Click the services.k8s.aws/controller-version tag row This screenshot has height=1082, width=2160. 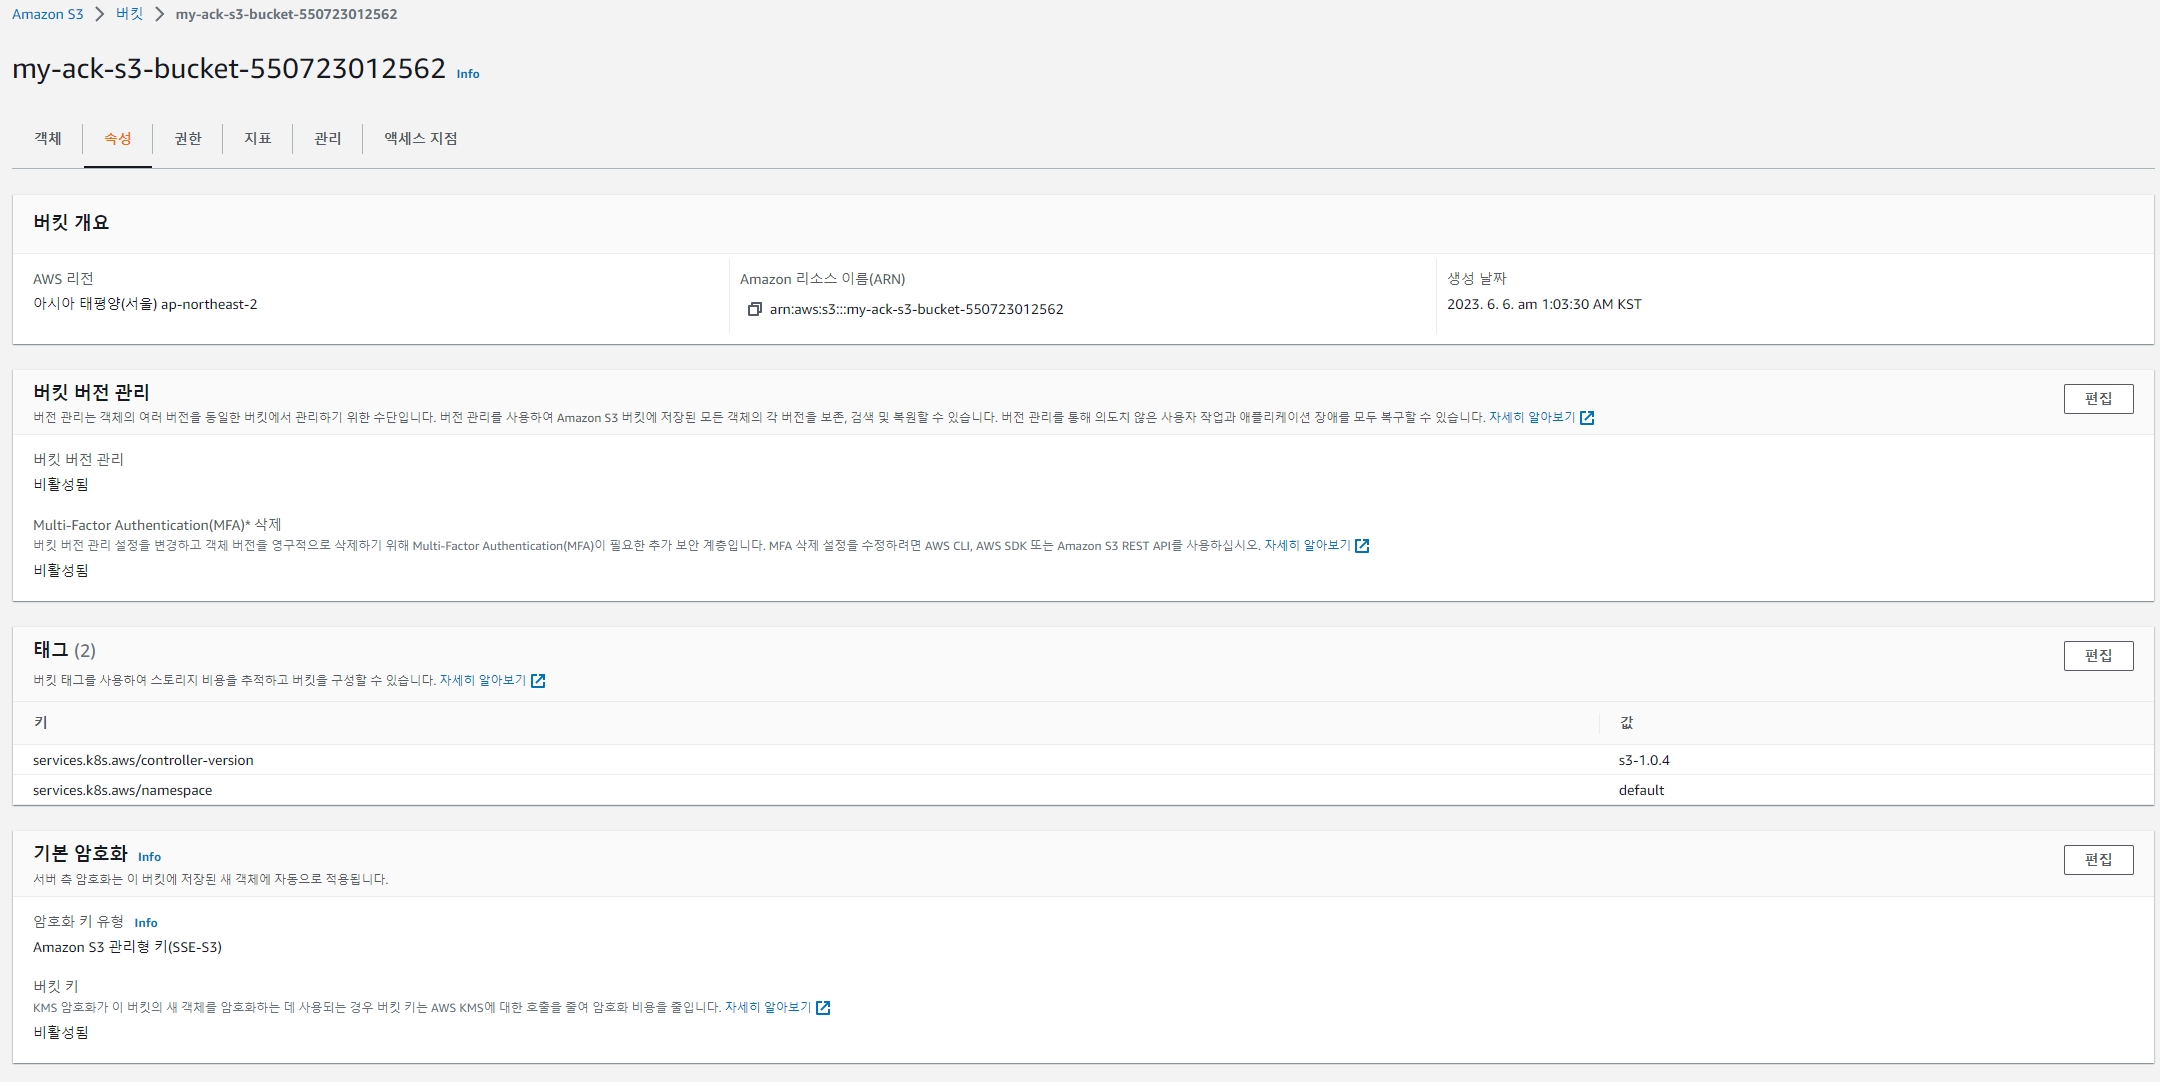pyautogui.click(x=143, y=760)
